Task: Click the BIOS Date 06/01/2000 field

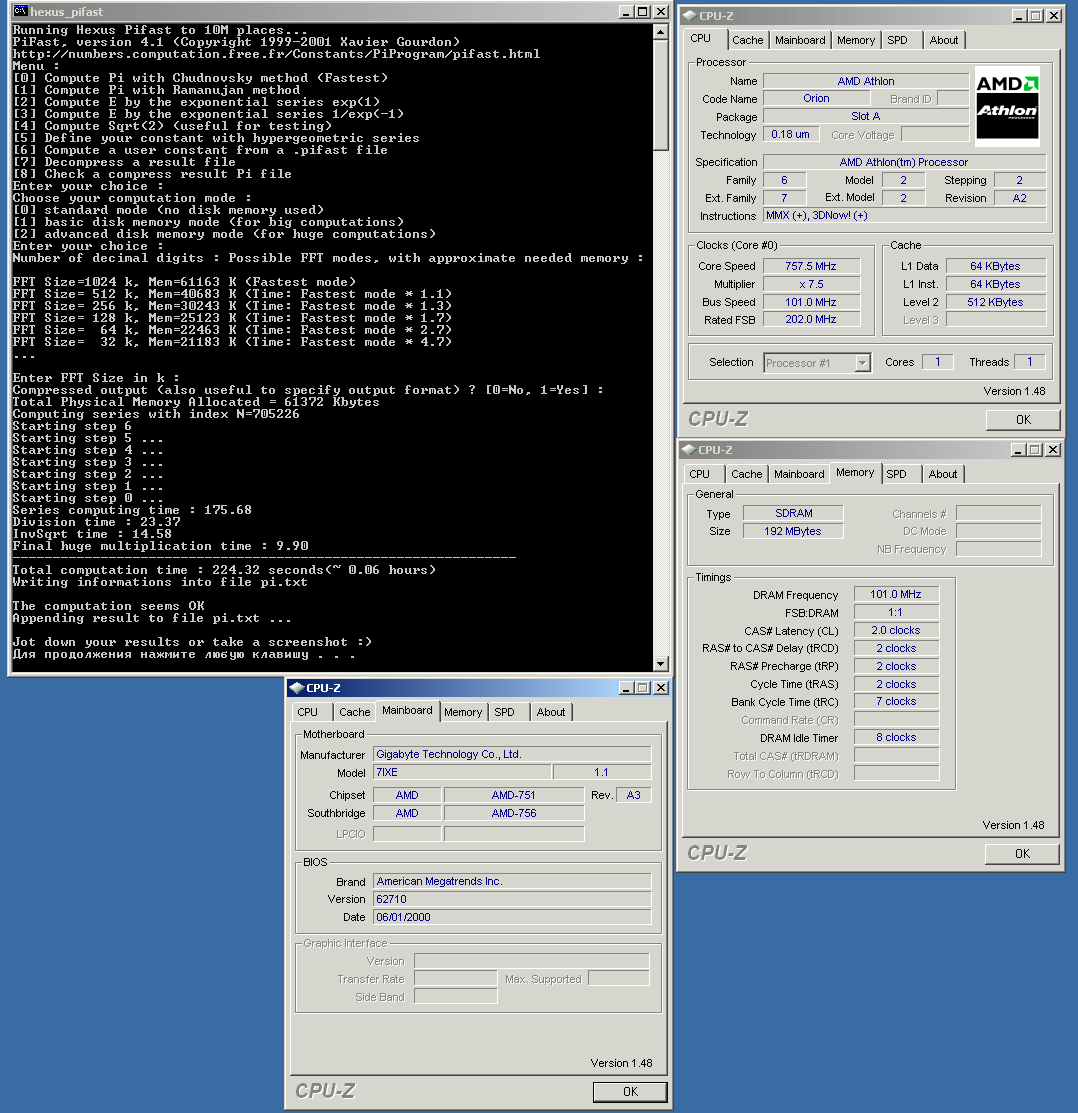Action: tap(512, 917)
